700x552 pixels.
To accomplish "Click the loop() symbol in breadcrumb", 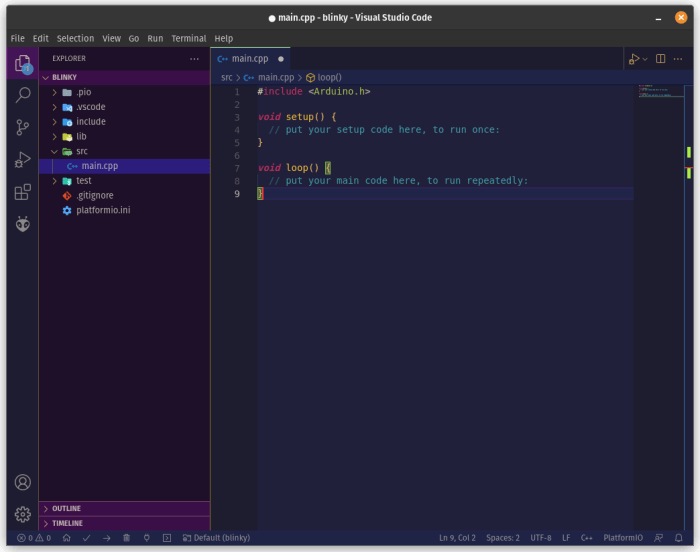I will 324,77.
